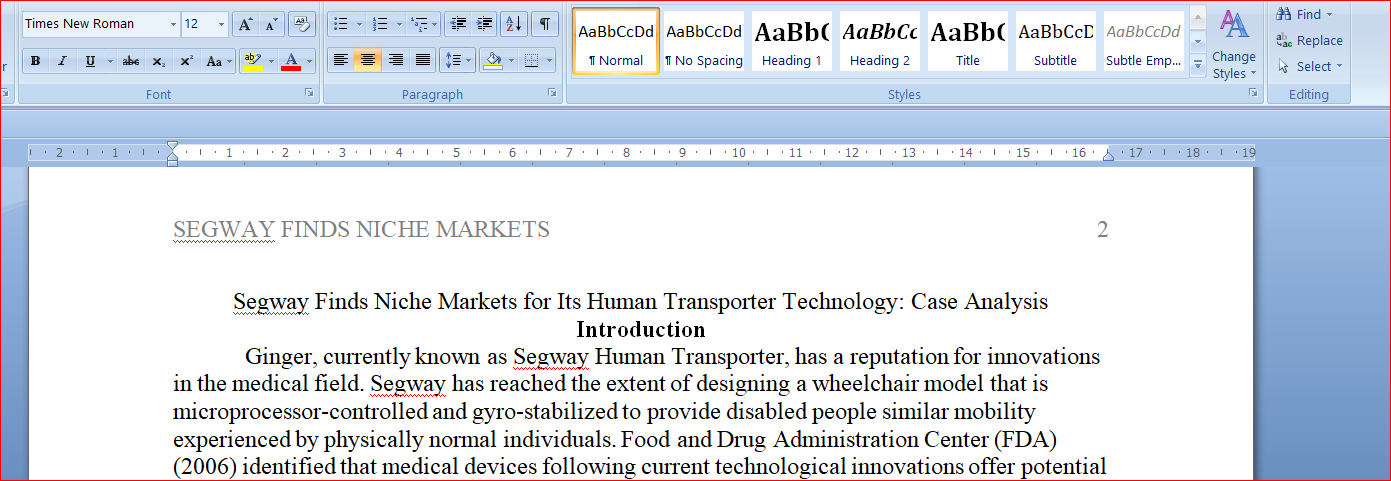
Task: Align text to the left
Action: pos(341,61)
